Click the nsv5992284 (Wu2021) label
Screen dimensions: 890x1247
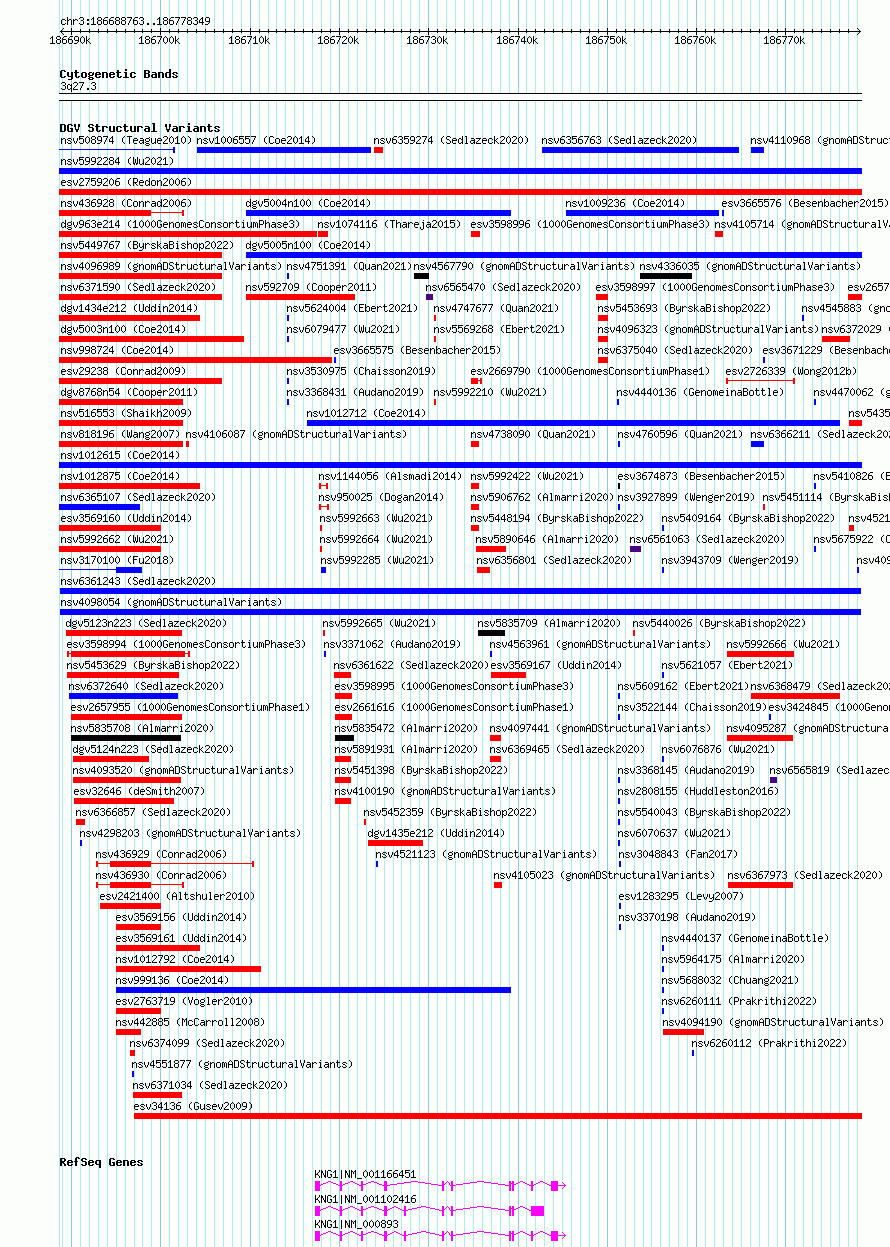119,161
